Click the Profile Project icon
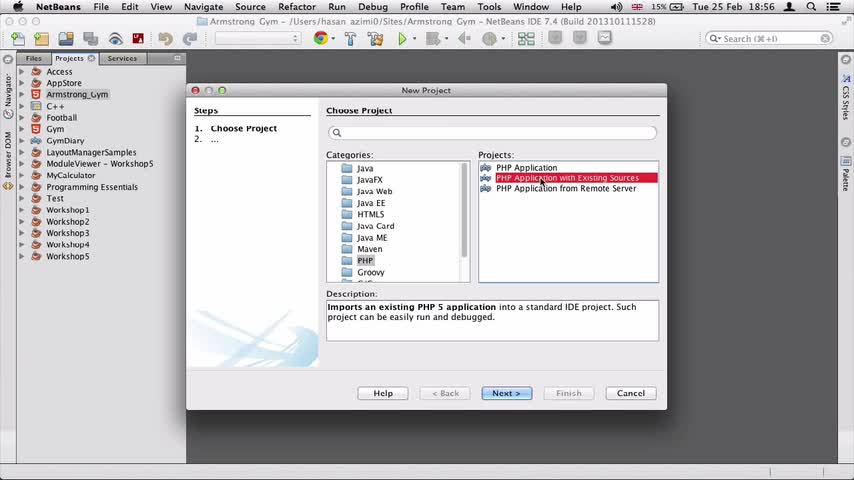Screen dimensions: 854x480 coord(489,39)
